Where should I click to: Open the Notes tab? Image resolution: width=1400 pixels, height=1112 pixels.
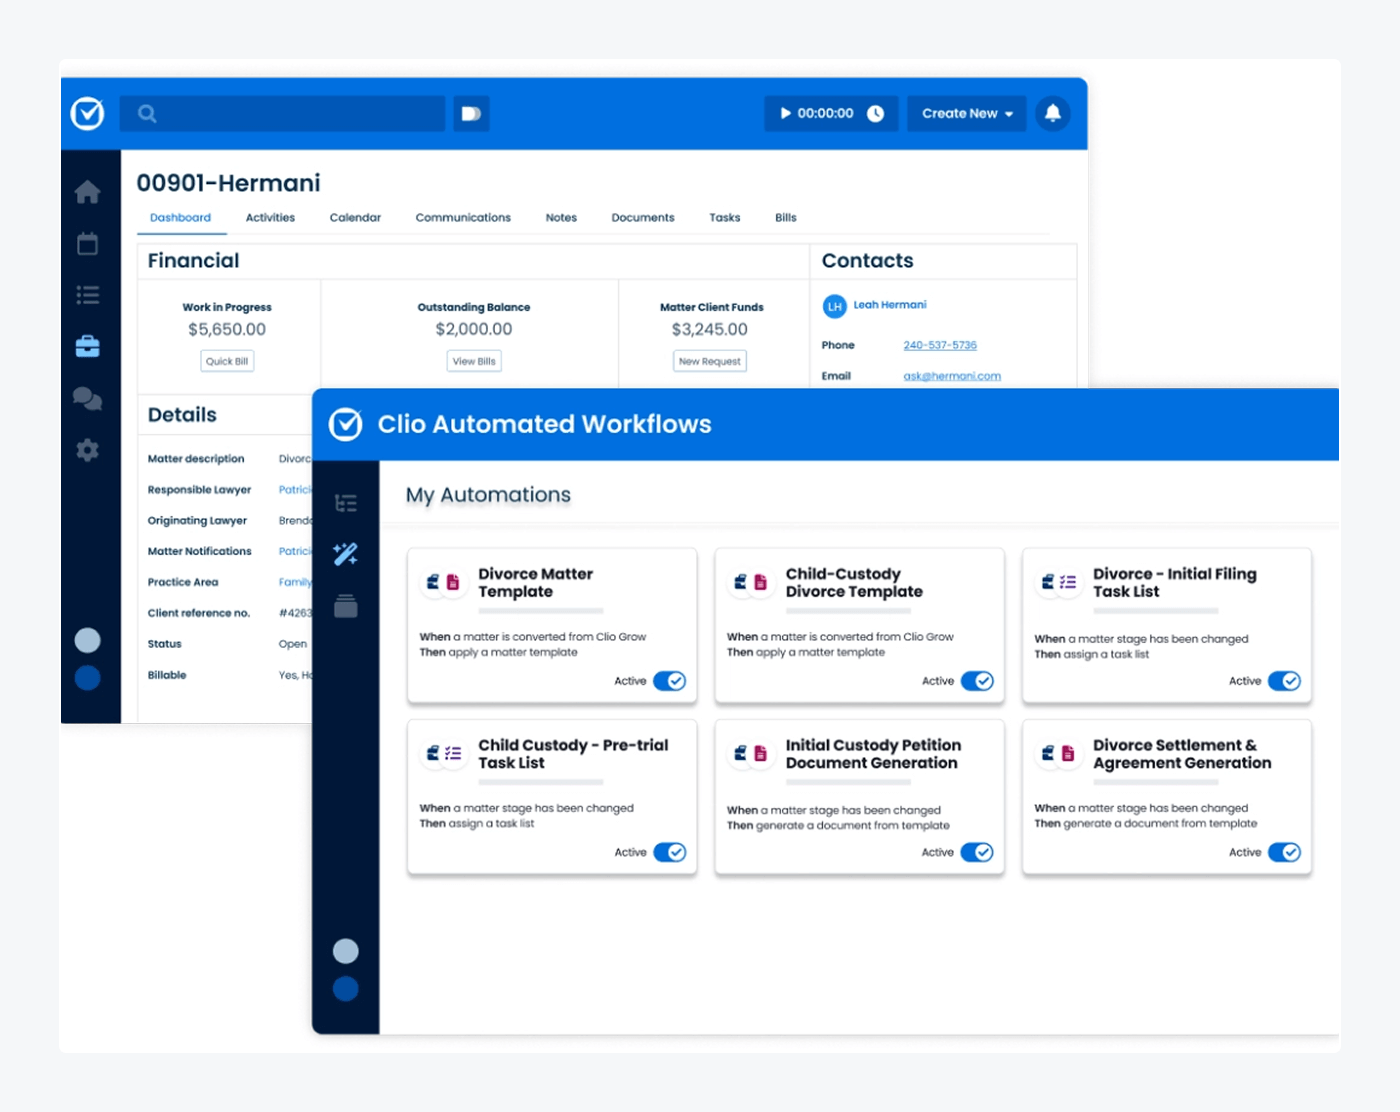pos(561,218)
